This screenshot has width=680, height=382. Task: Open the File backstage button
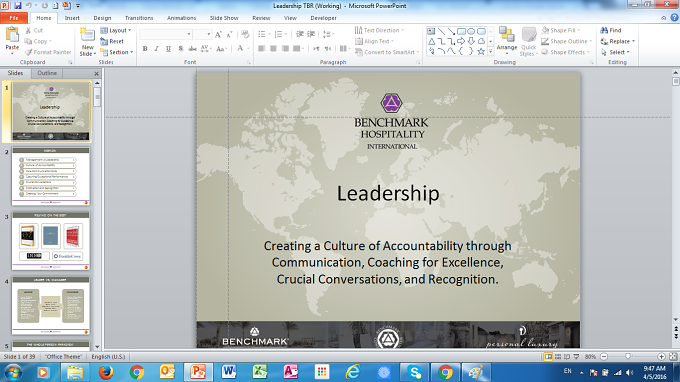coord(14,18)
